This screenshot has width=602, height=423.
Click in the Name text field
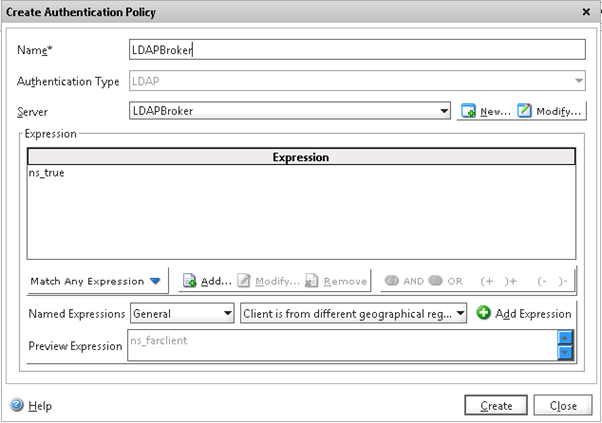[356, 50]
